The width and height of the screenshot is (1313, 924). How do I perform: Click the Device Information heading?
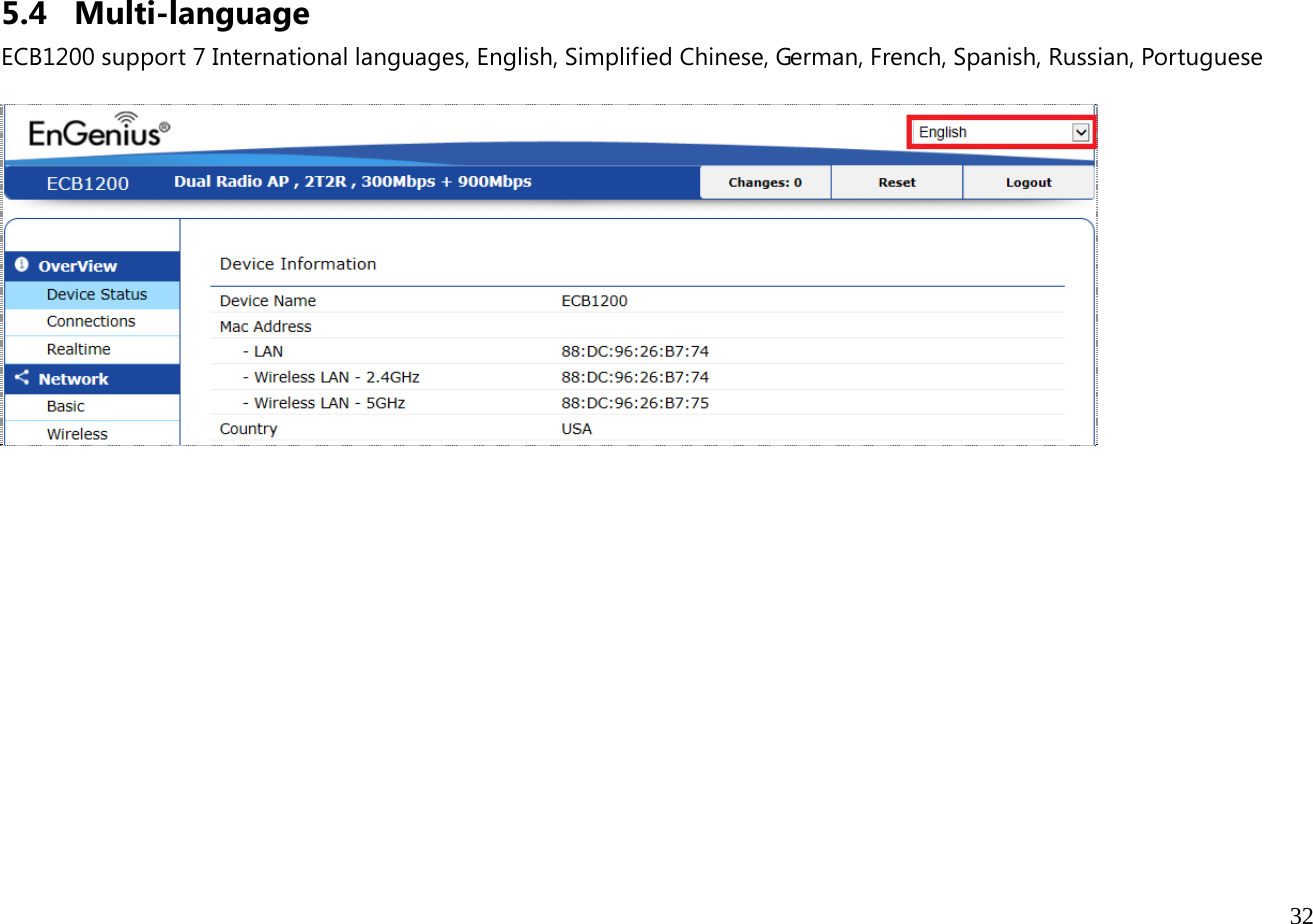(298, 264)
